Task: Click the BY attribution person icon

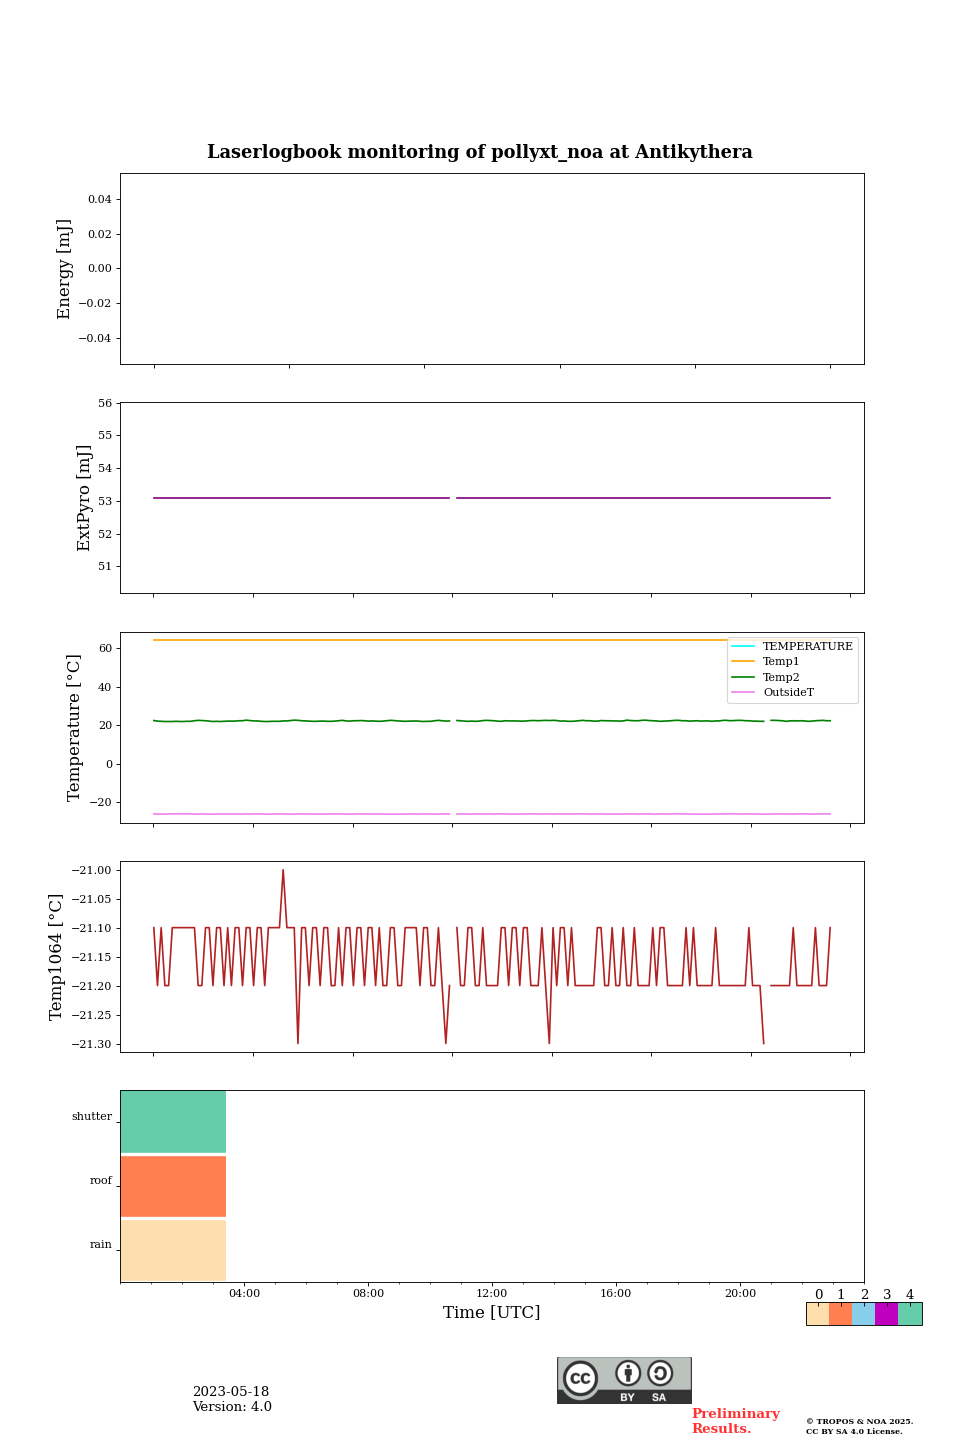Action: click(628, 1373)
